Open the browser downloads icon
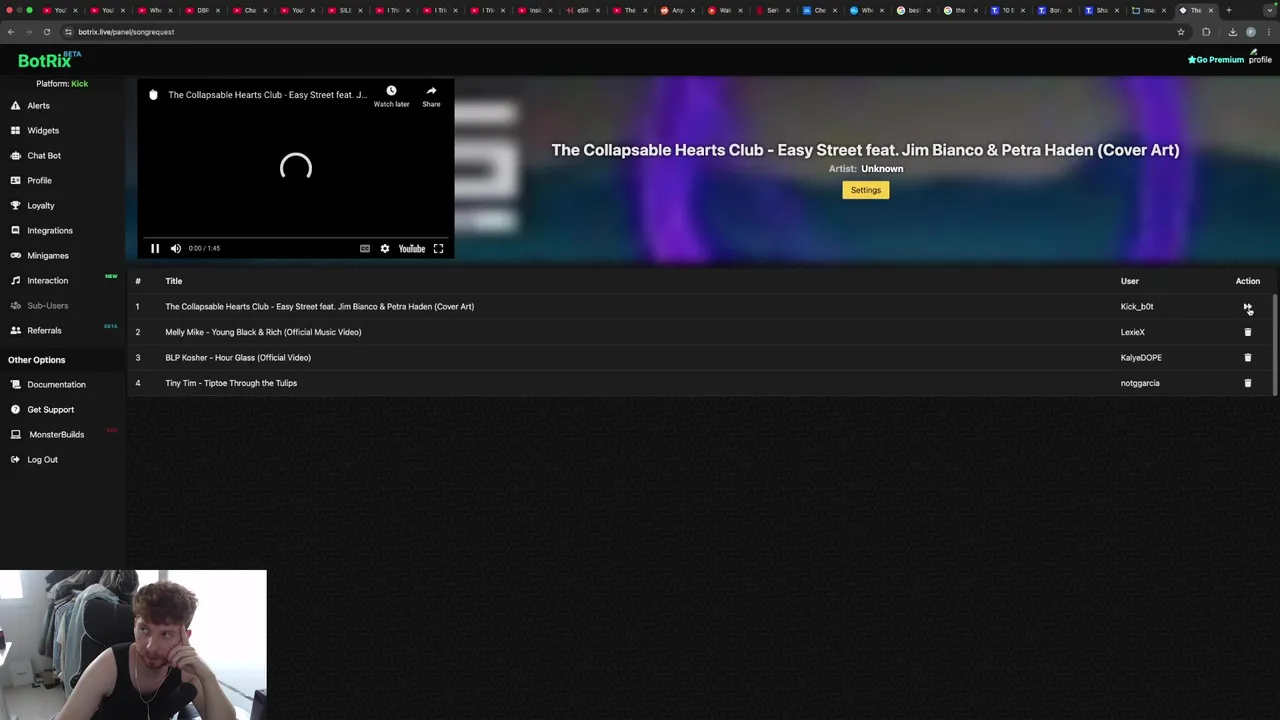Image resolution: width=1280 pixels, height=720 pixels. [x=1232, y=32]
